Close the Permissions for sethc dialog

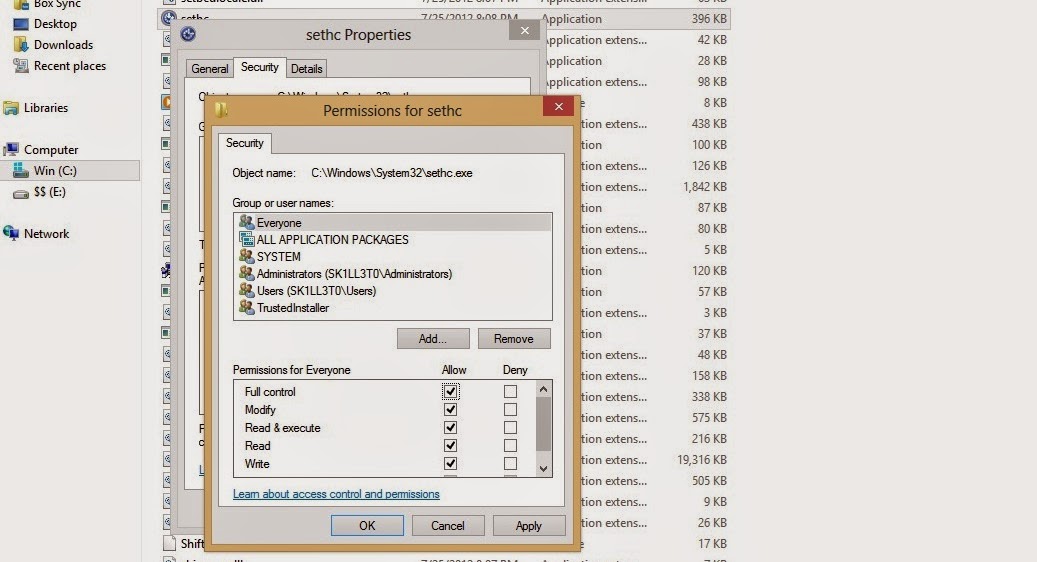click(x=558, y=106)
